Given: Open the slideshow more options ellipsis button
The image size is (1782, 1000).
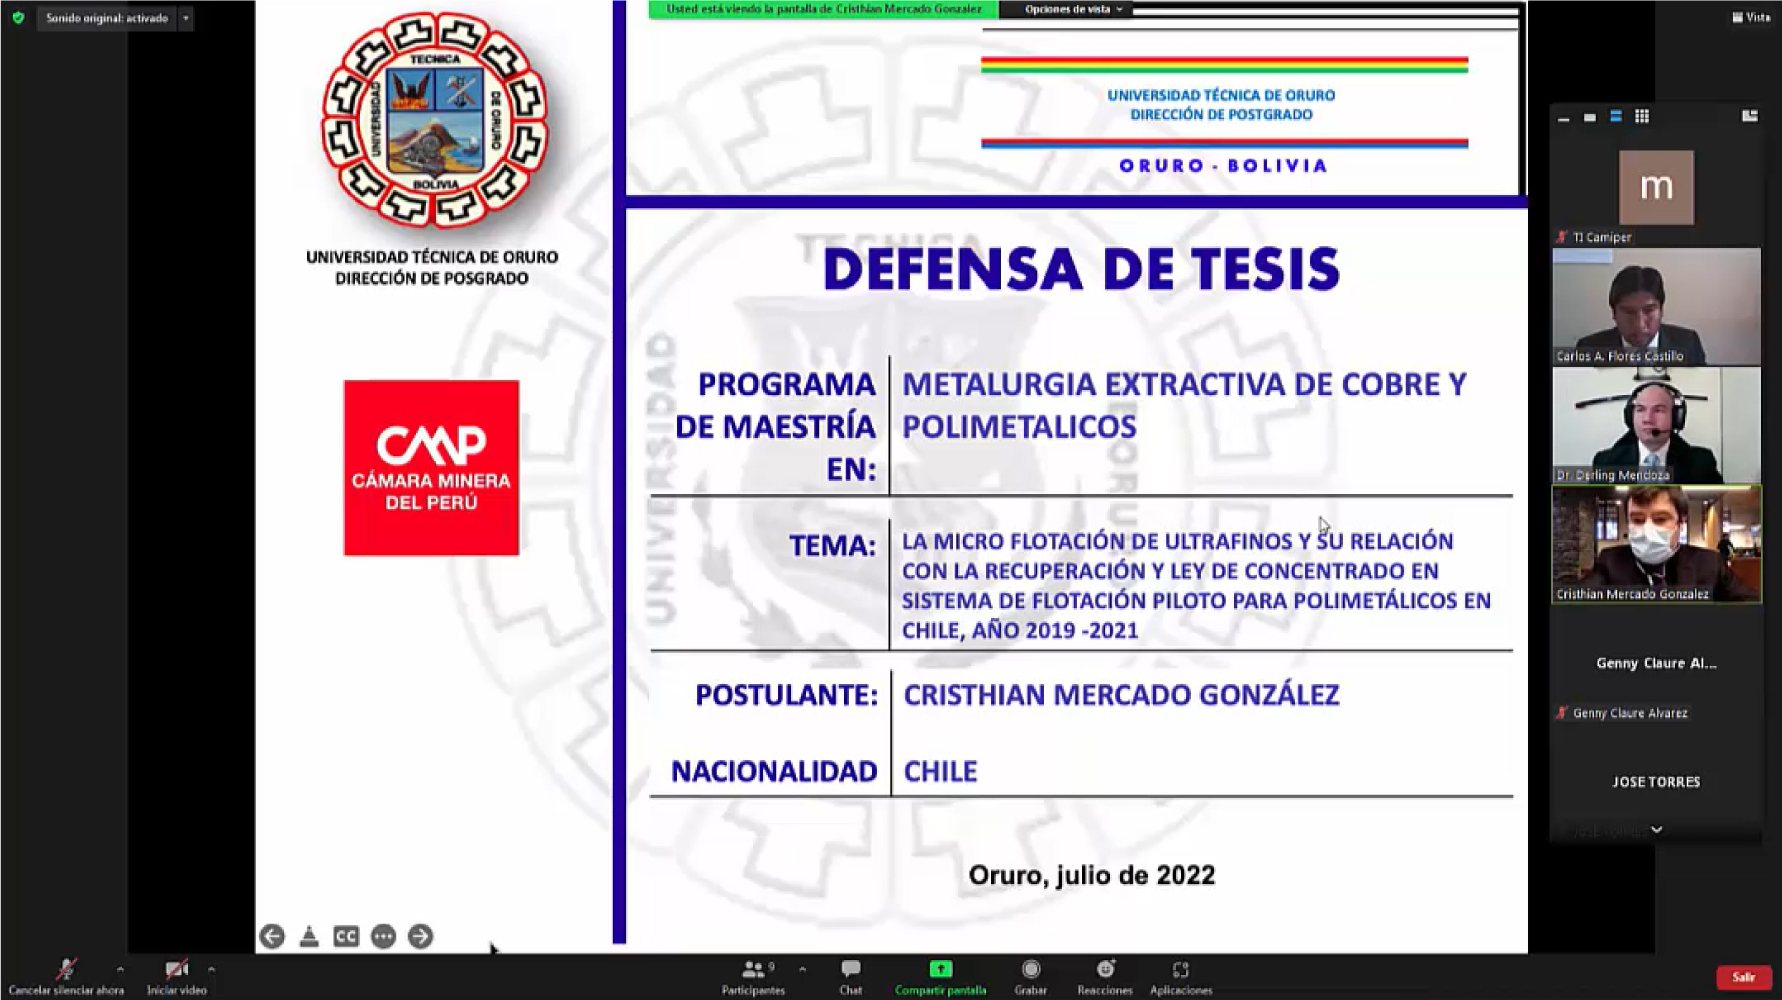Looking at the screenshot, I should click(383, 936).
